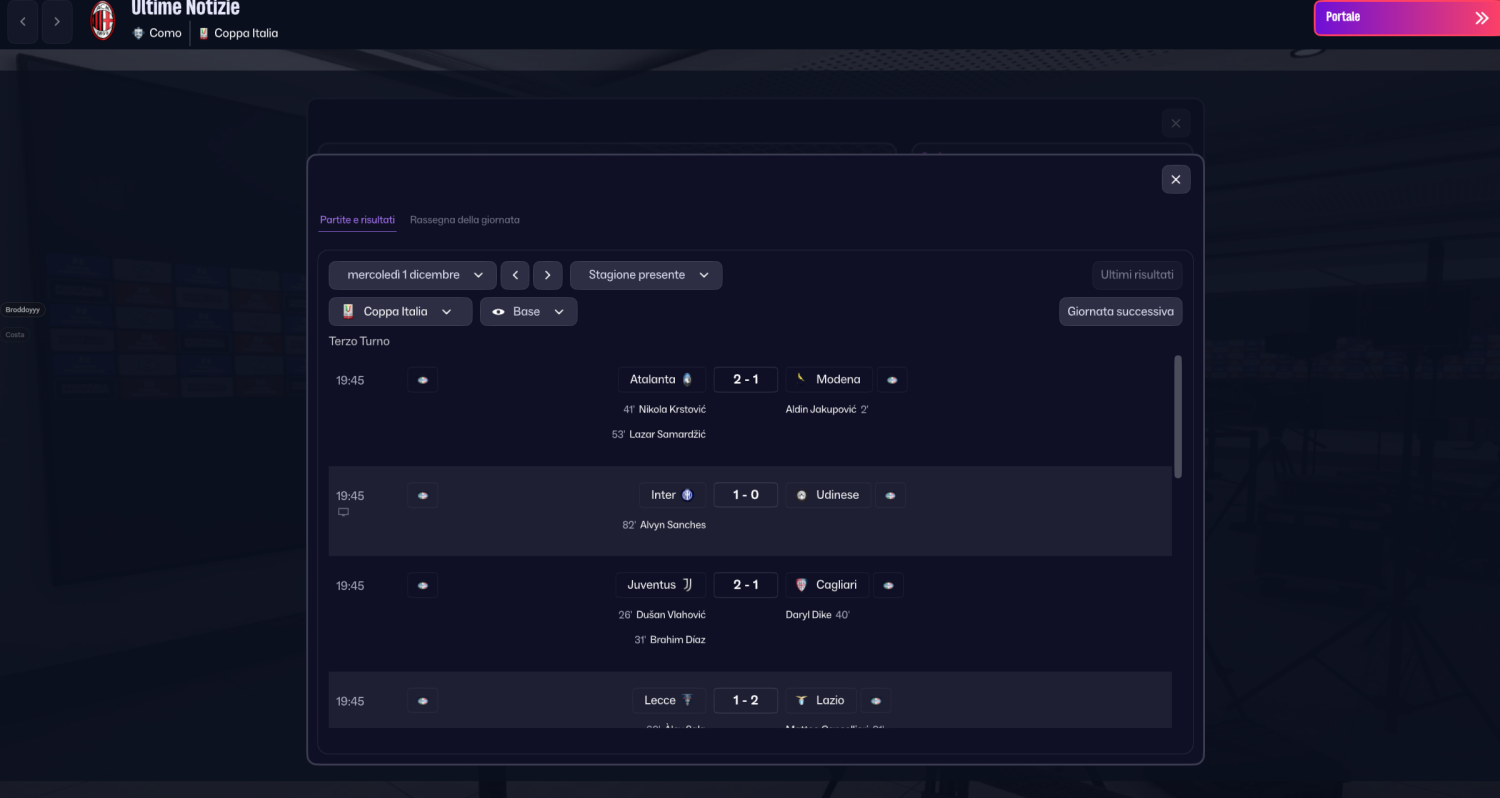Viewport: 1500px width, 798px height.
Task: Click icon to the right of Cagliari
Action: (x=889, y=585)
